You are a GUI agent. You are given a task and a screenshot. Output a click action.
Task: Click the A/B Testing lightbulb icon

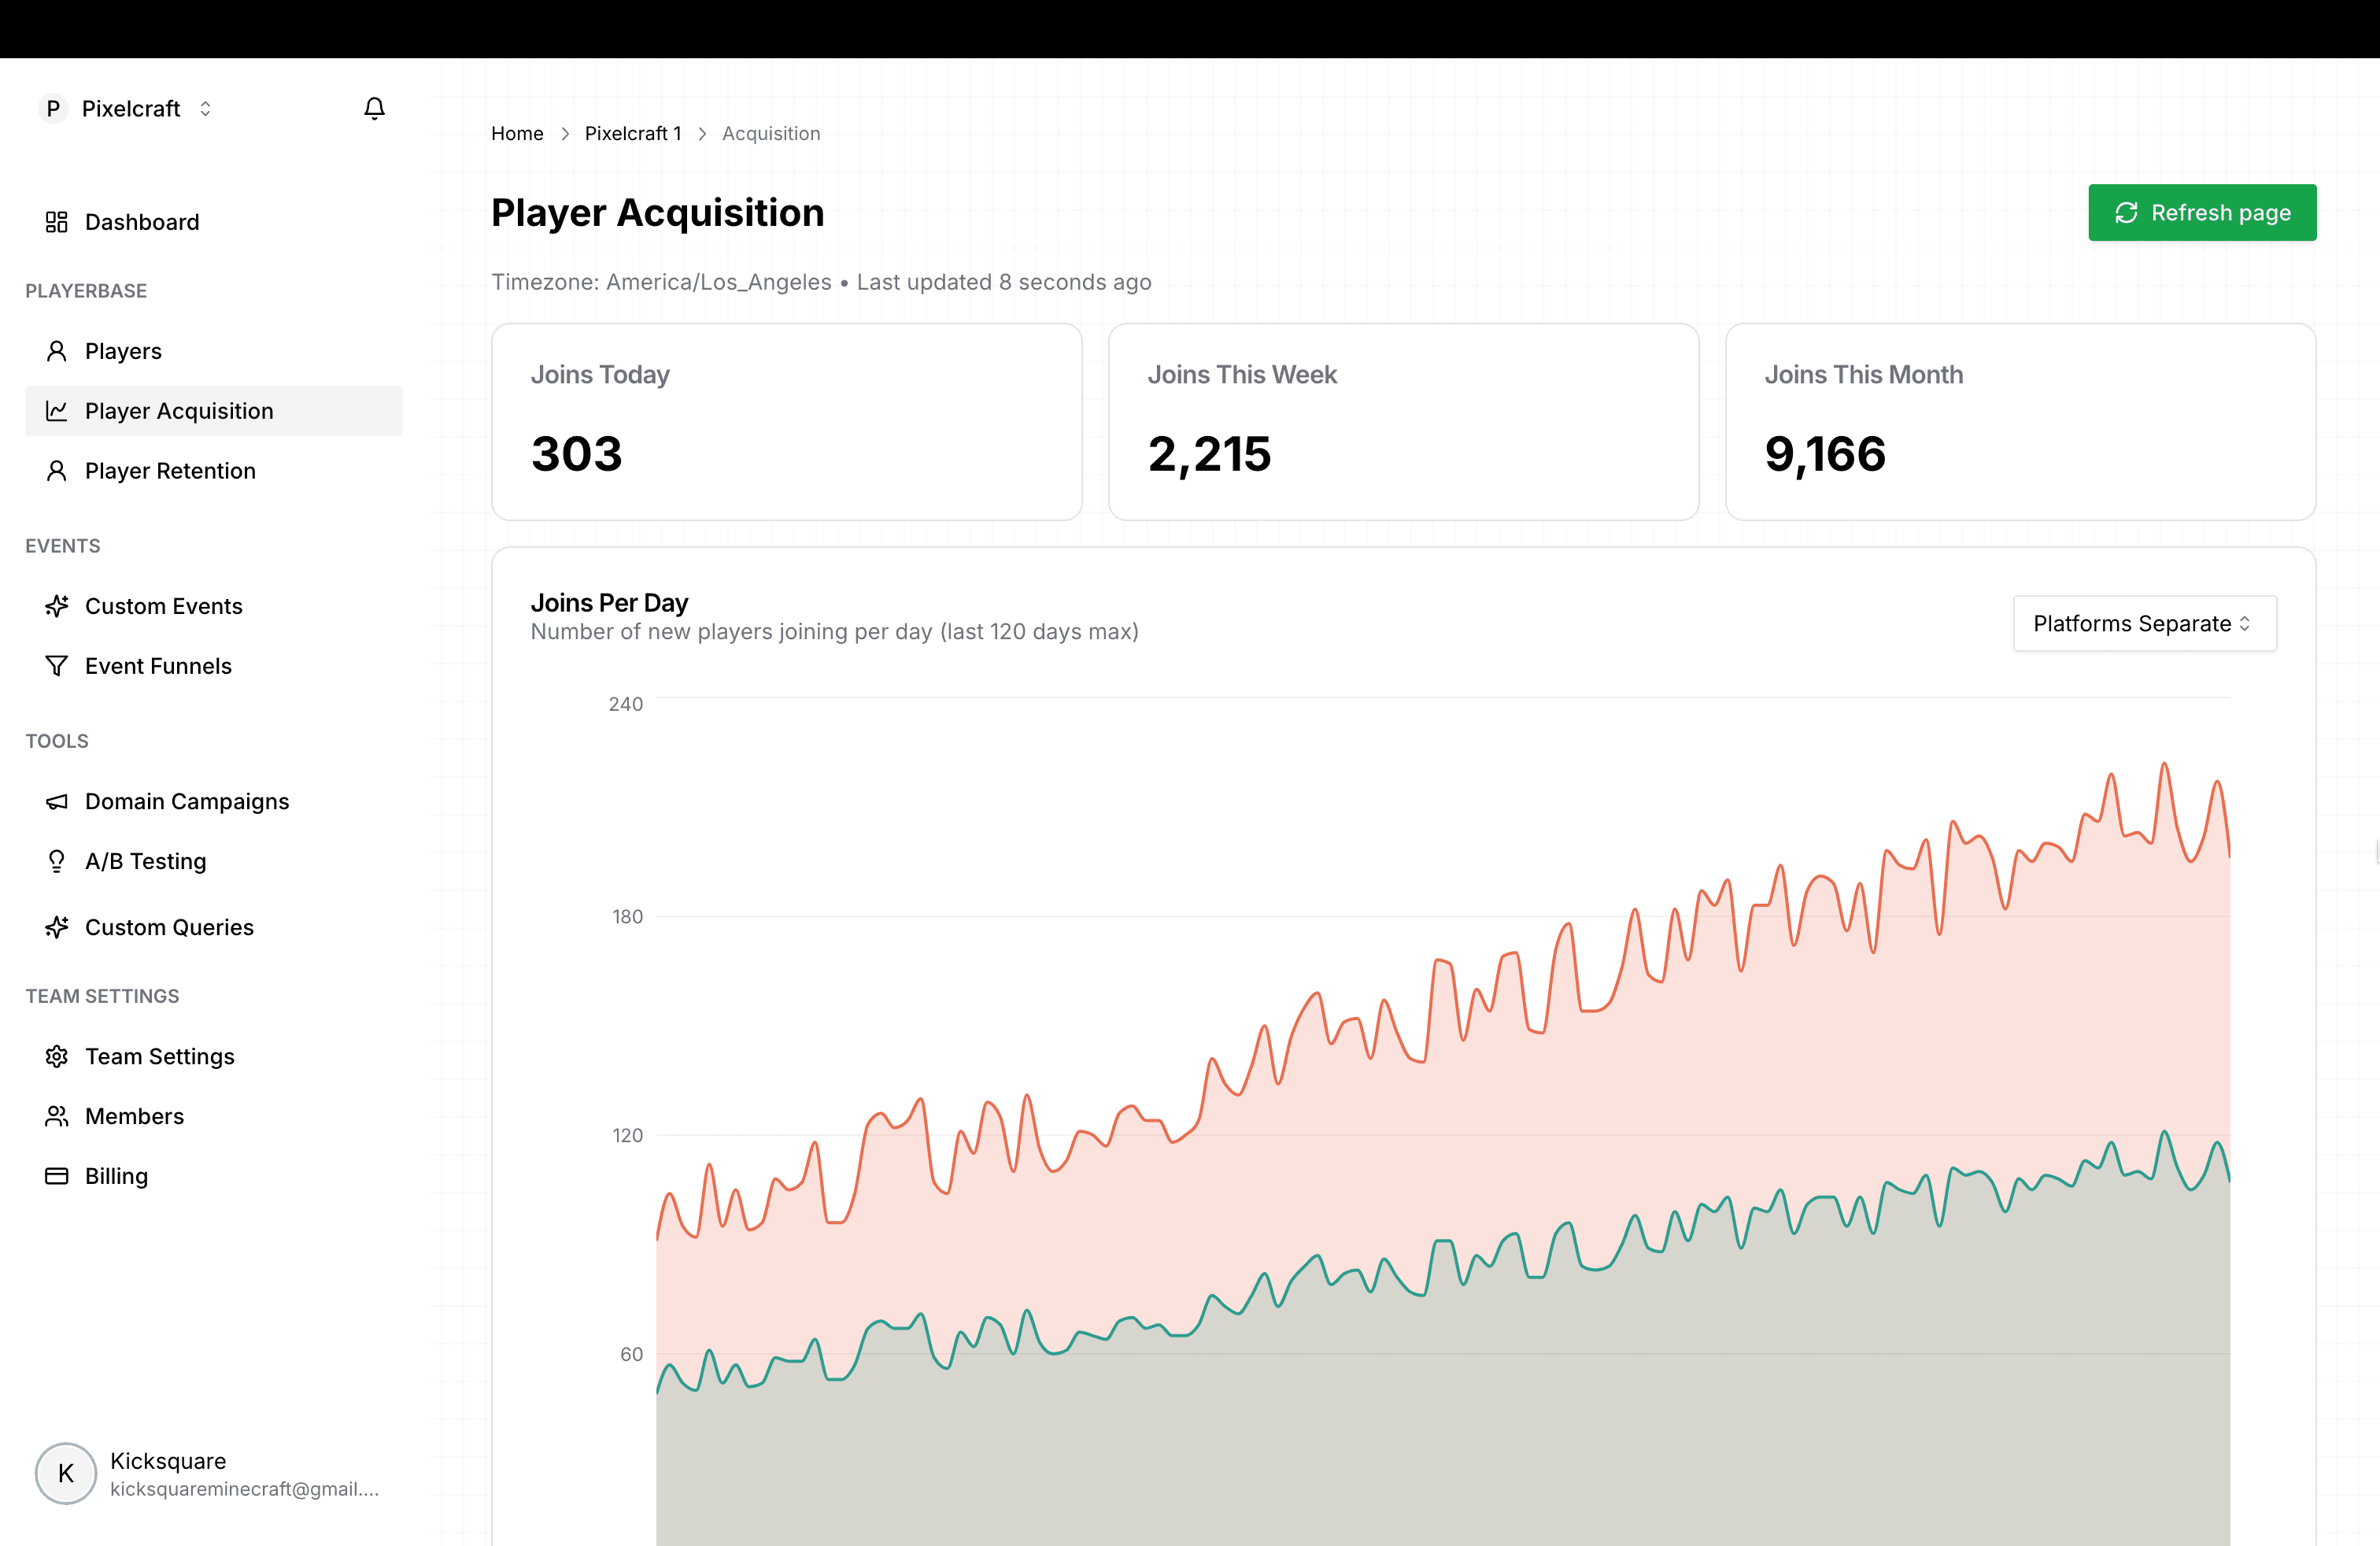coord(57,860)
